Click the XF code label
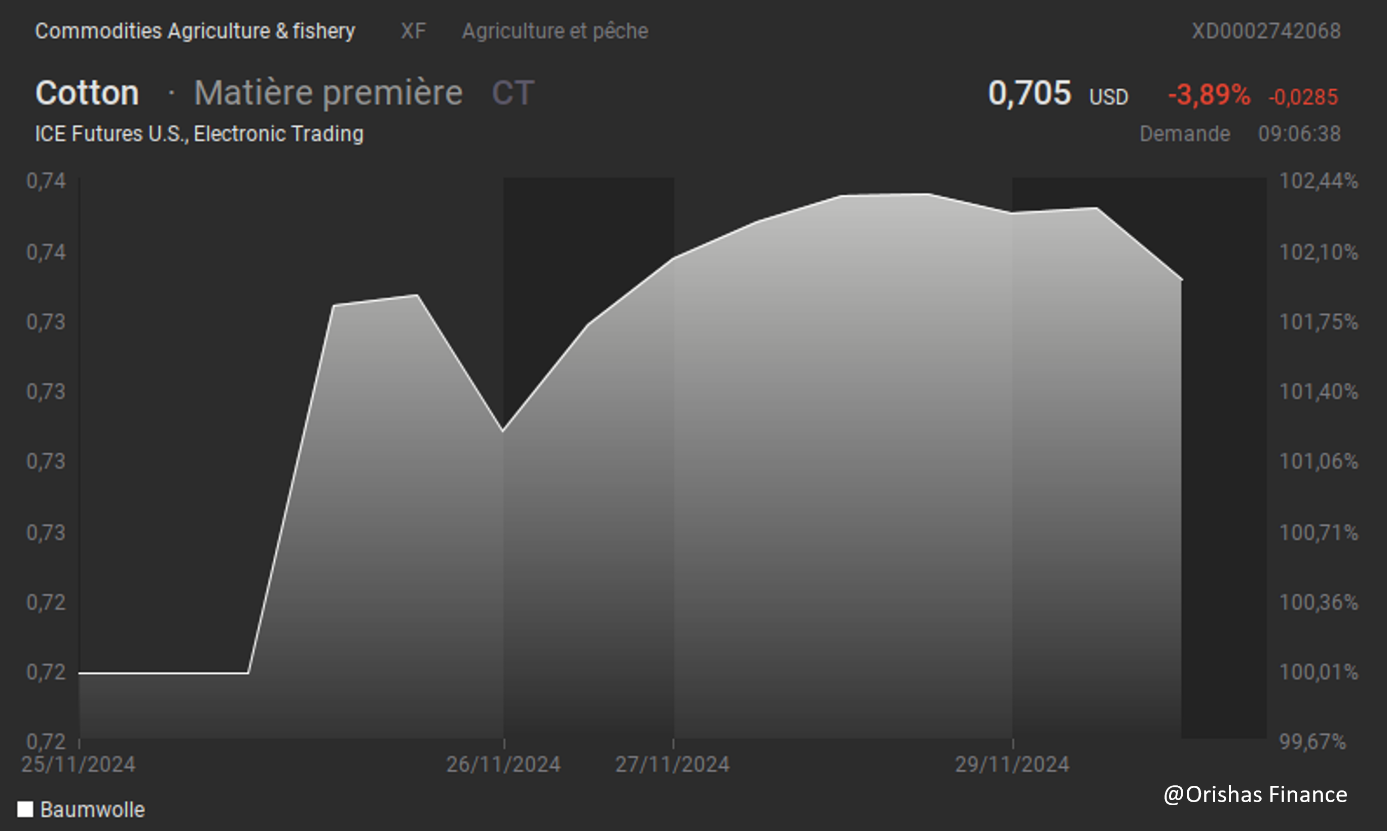The width and height of the screenshot is (1387, 831). tap(413, 31)
